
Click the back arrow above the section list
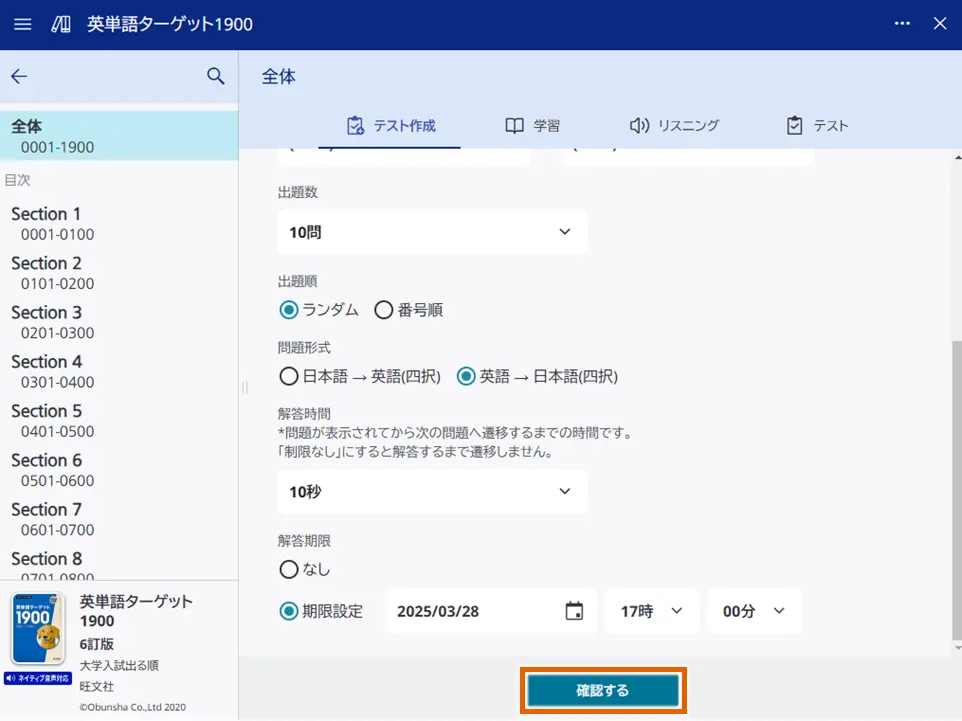[20, 76]
